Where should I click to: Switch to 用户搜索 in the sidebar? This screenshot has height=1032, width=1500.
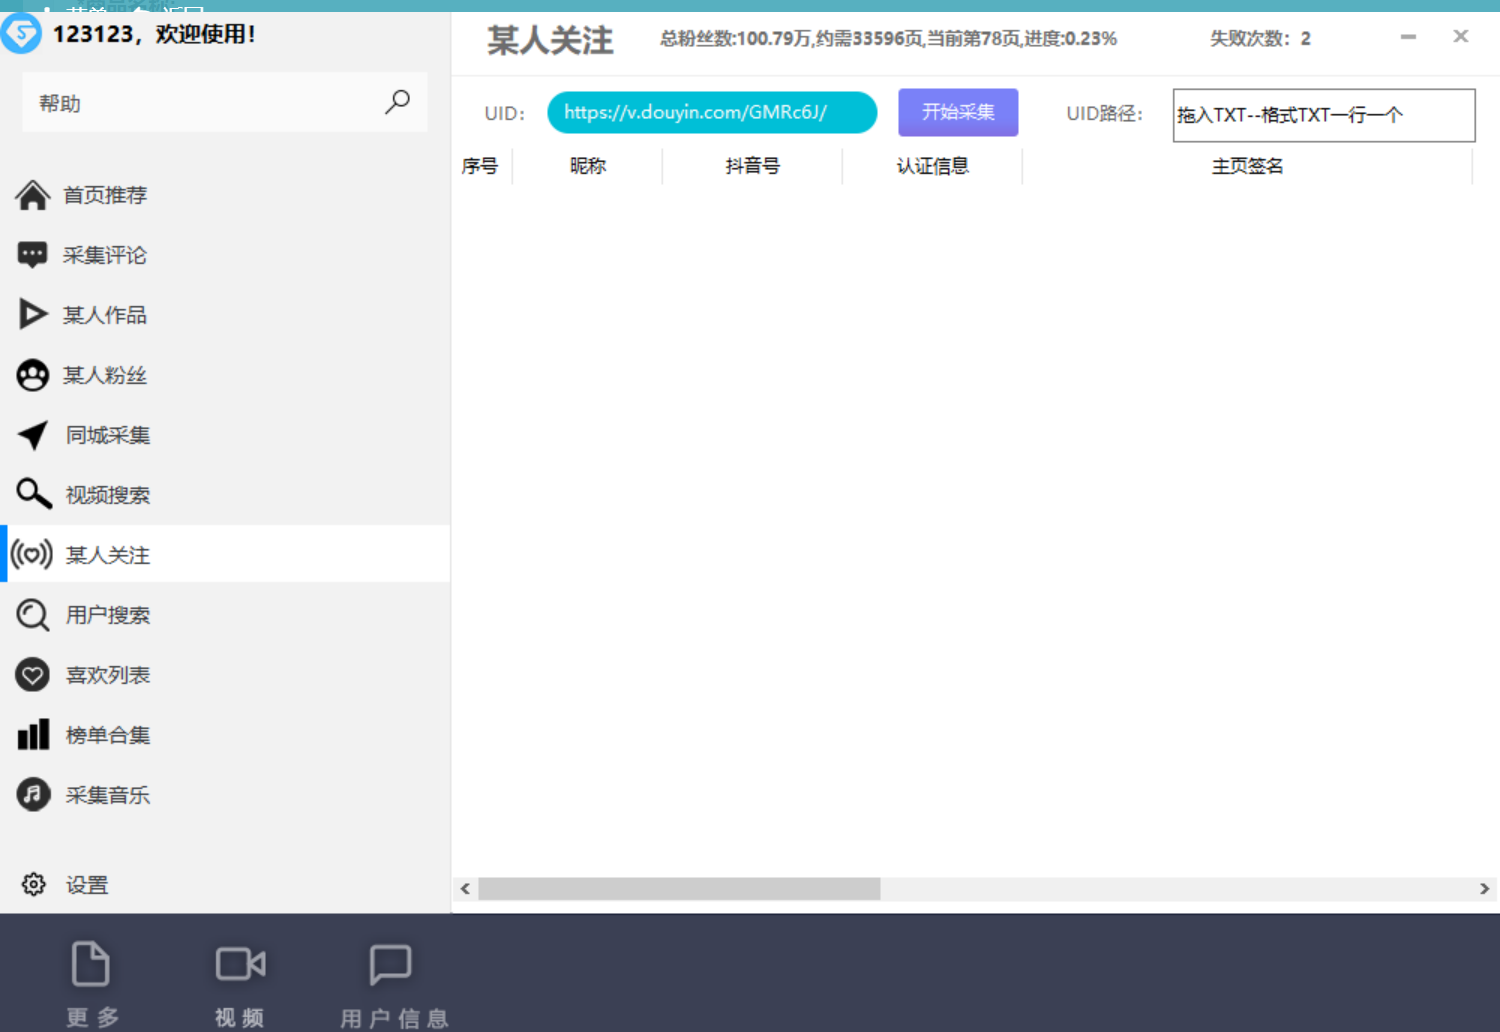[x=107, y=615]
